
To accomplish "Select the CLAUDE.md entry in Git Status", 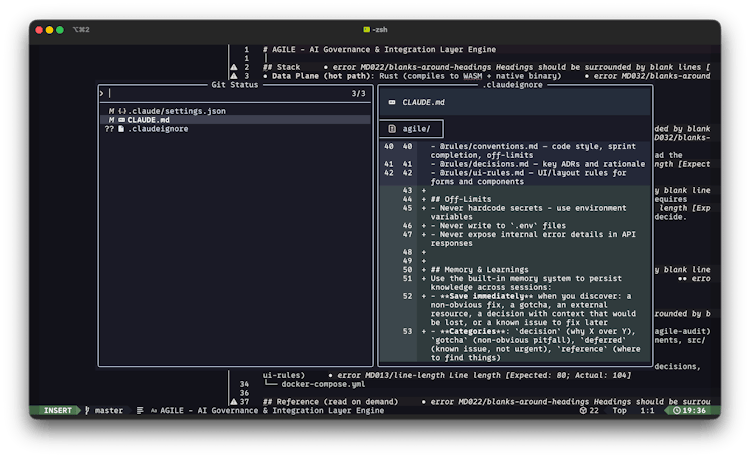I will 148,120.
